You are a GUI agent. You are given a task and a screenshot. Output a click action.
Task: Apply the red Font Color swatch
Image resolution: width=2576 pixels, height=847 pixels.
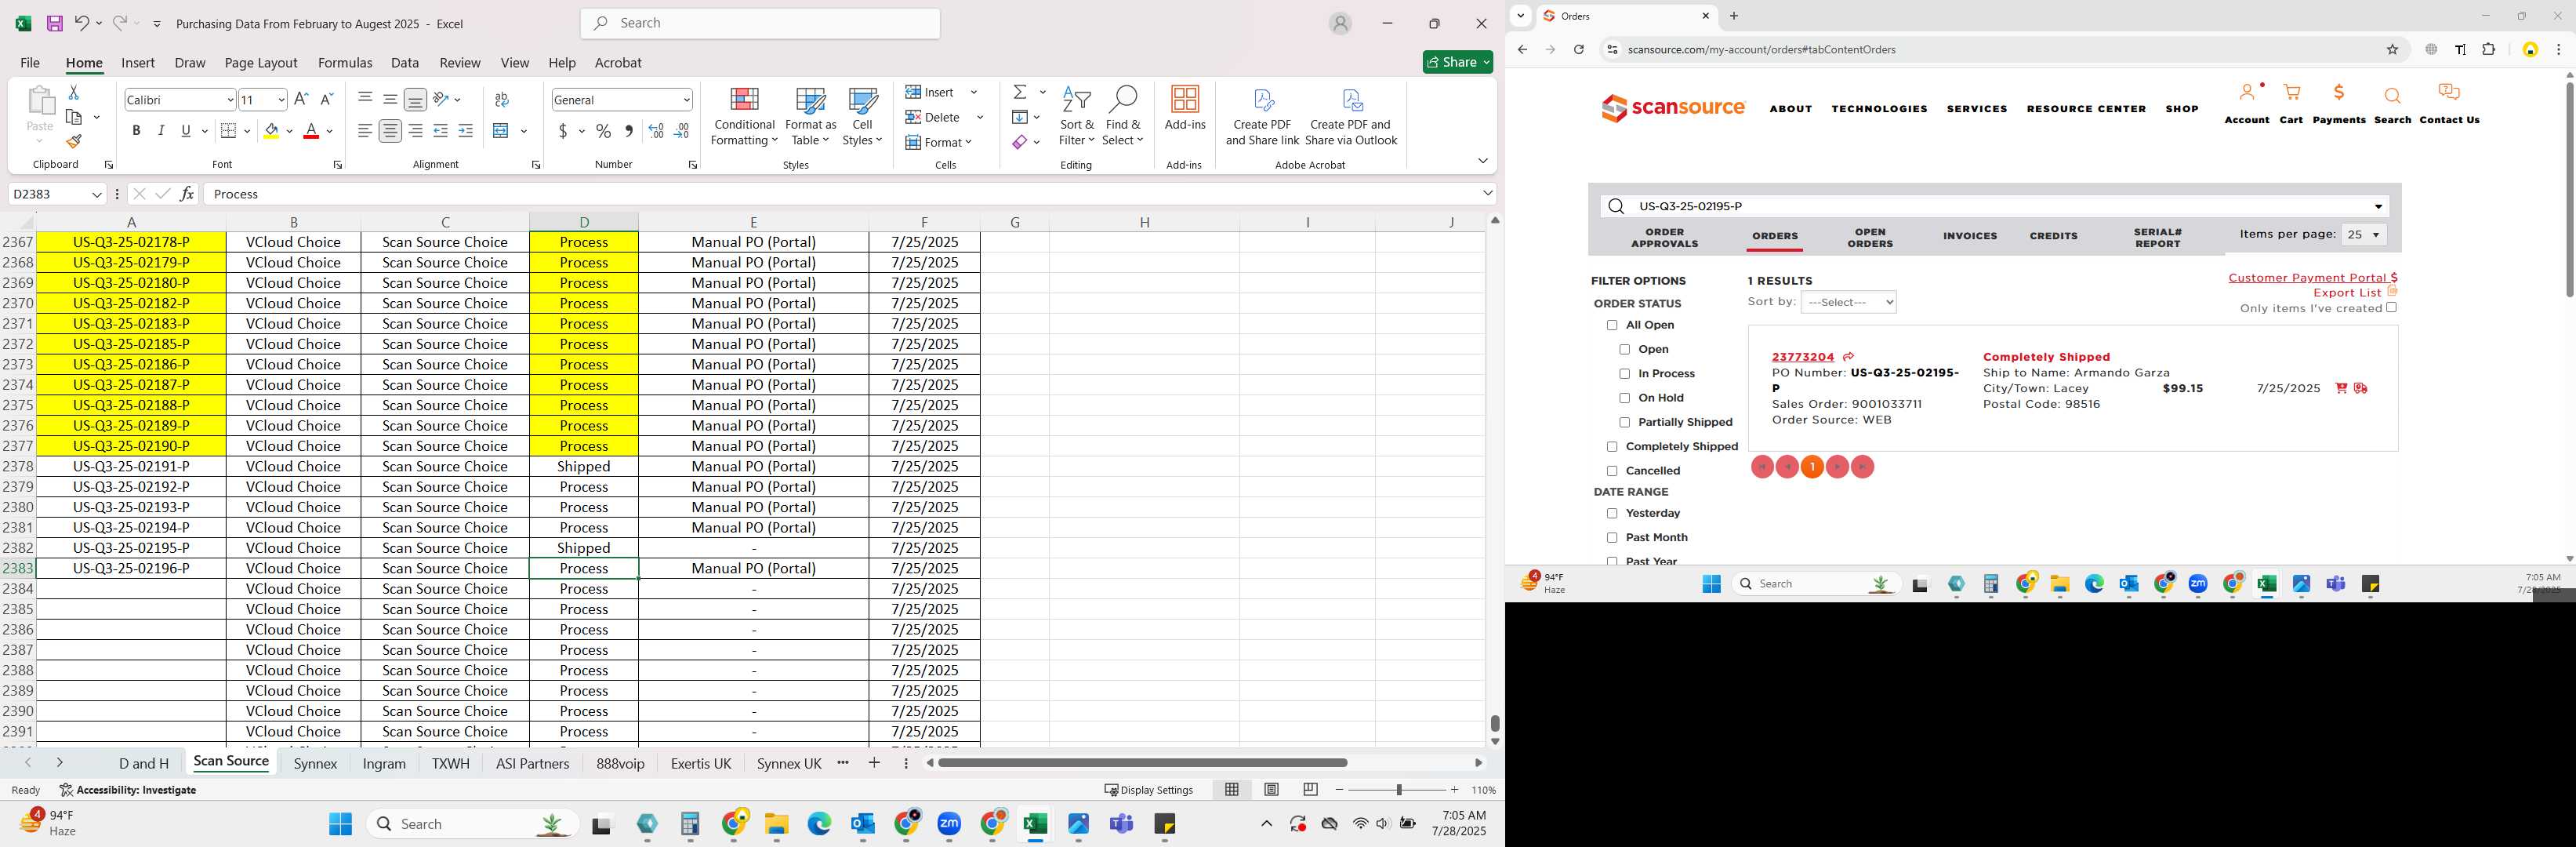[311, 131]
